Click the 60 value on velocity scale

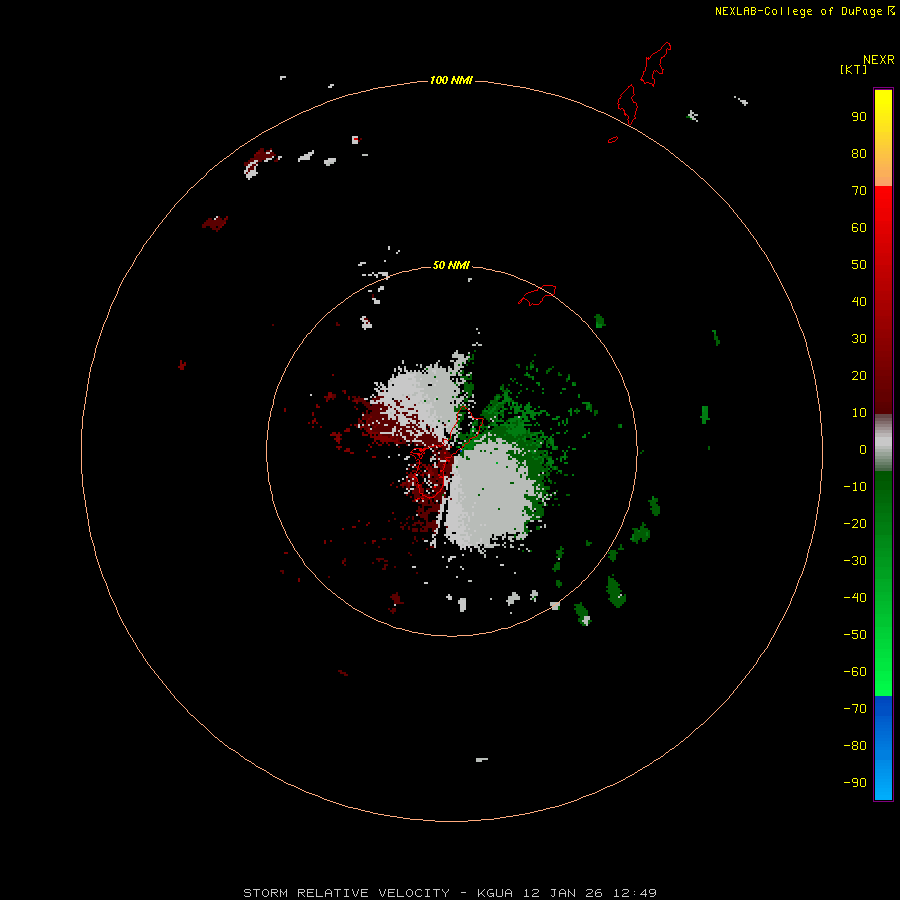859,228
